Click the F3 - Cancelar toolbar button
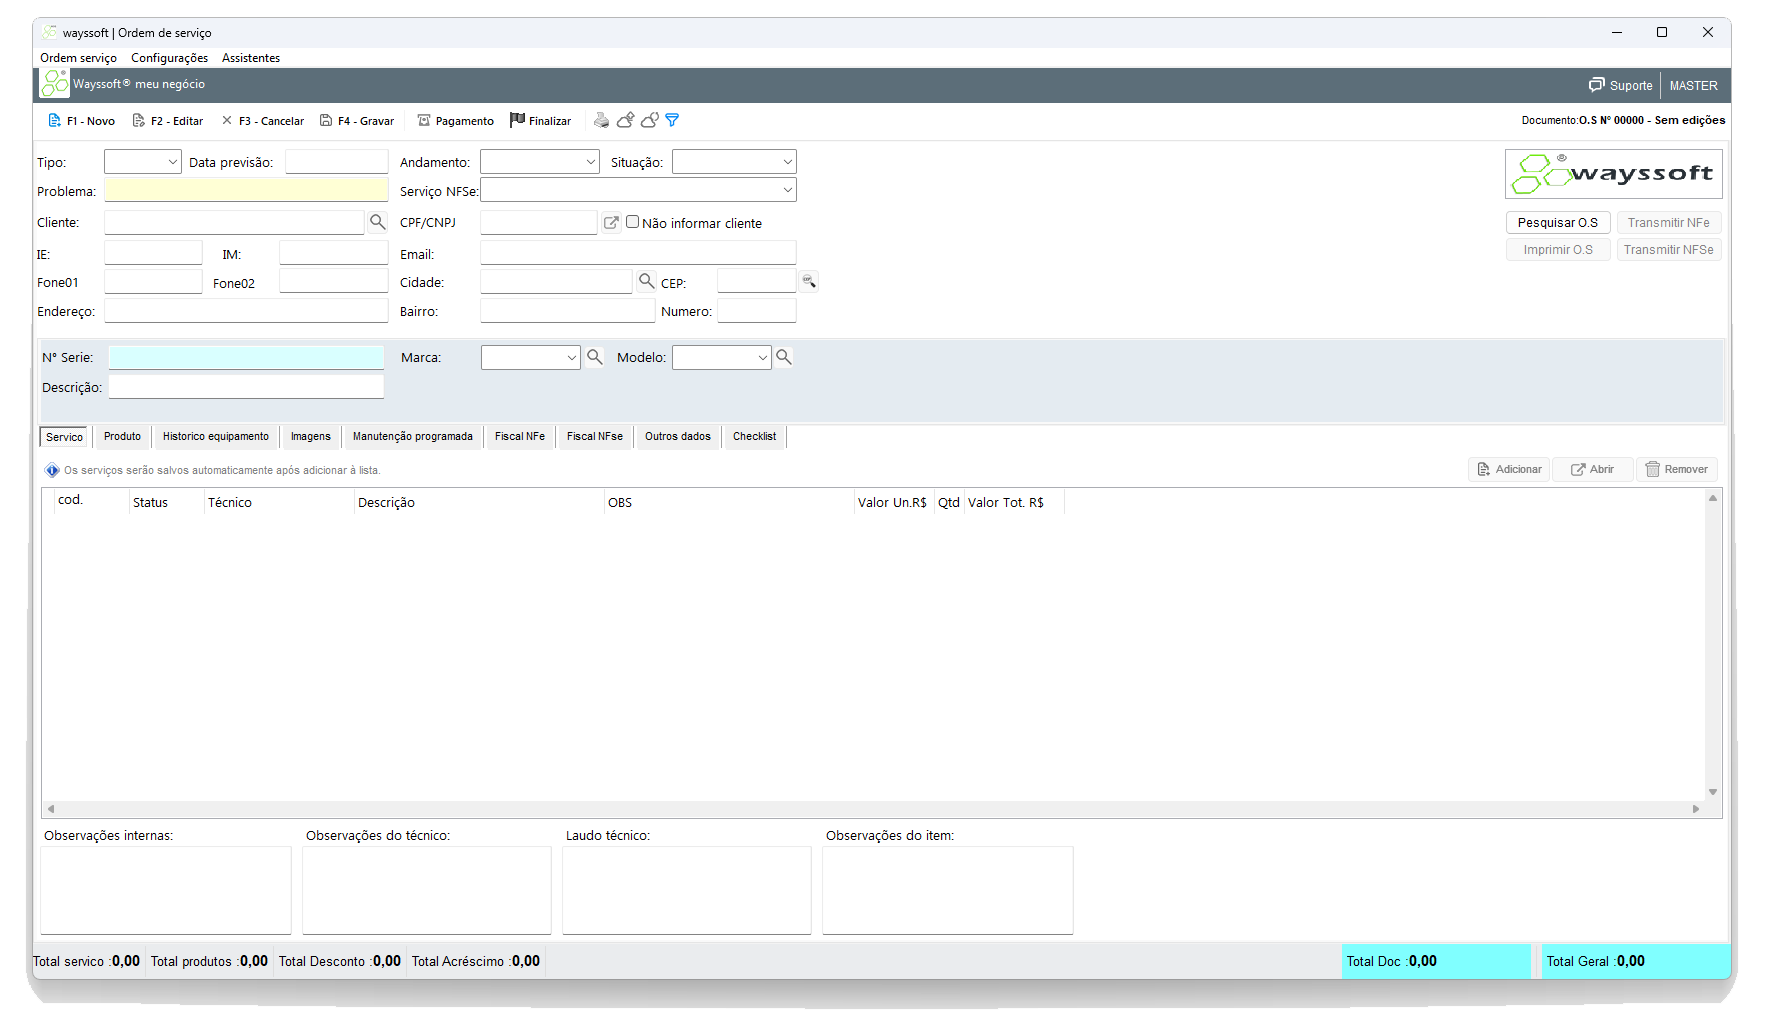 click(263, 121)
